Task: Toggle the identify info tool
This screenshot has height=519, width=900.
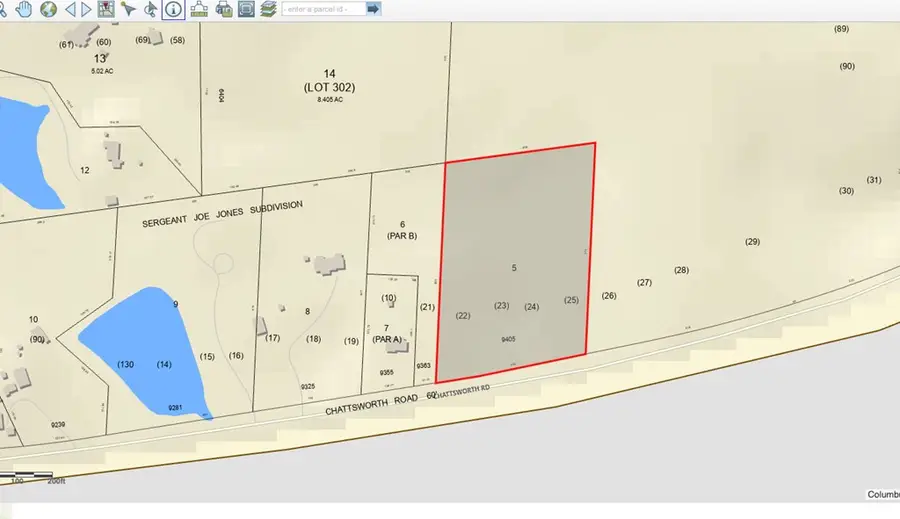Action: pos(173,9)
